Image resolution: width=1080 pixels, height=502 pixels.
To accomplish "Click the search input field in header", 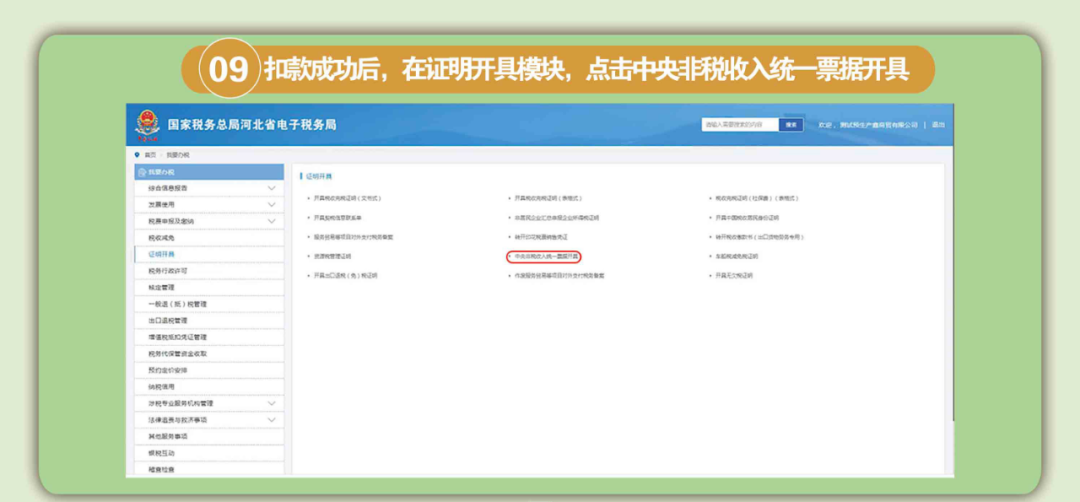I will tap(740, 125).
